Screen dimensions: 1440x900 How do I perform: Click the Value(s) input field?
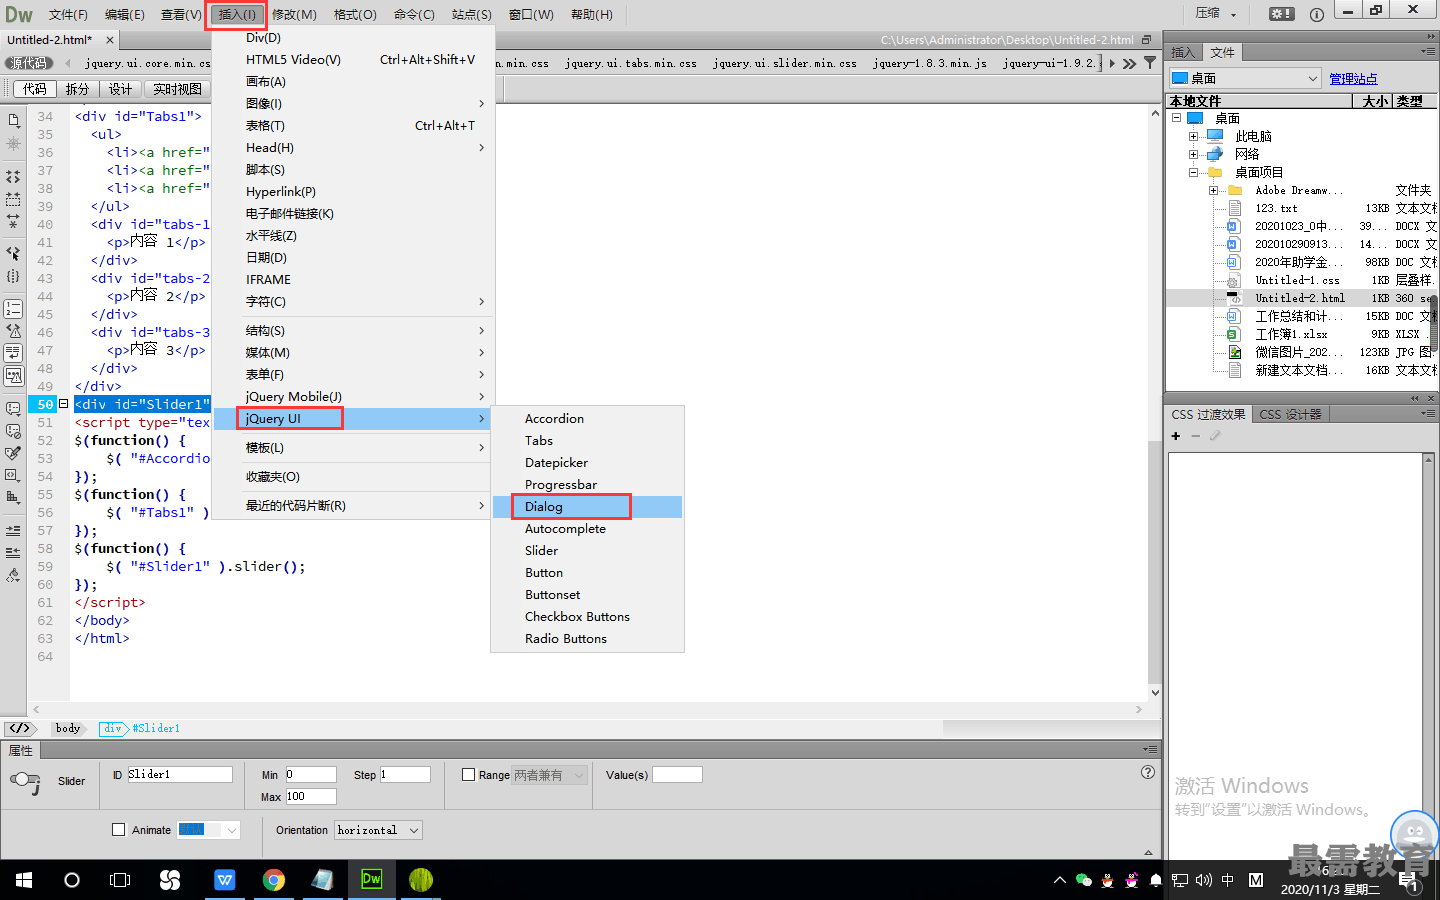tap(677, 775)
